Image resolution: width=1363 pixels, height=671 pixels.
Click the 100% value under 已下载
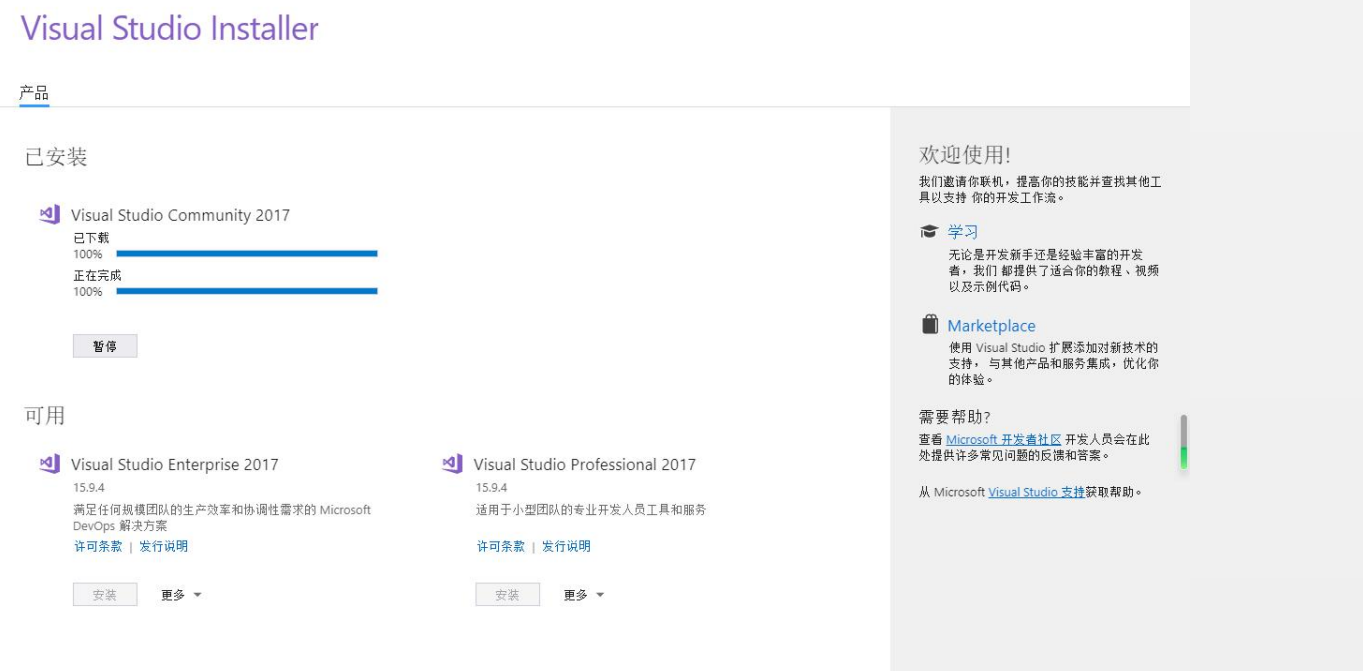pyautogui.click(x=88, y=254)
